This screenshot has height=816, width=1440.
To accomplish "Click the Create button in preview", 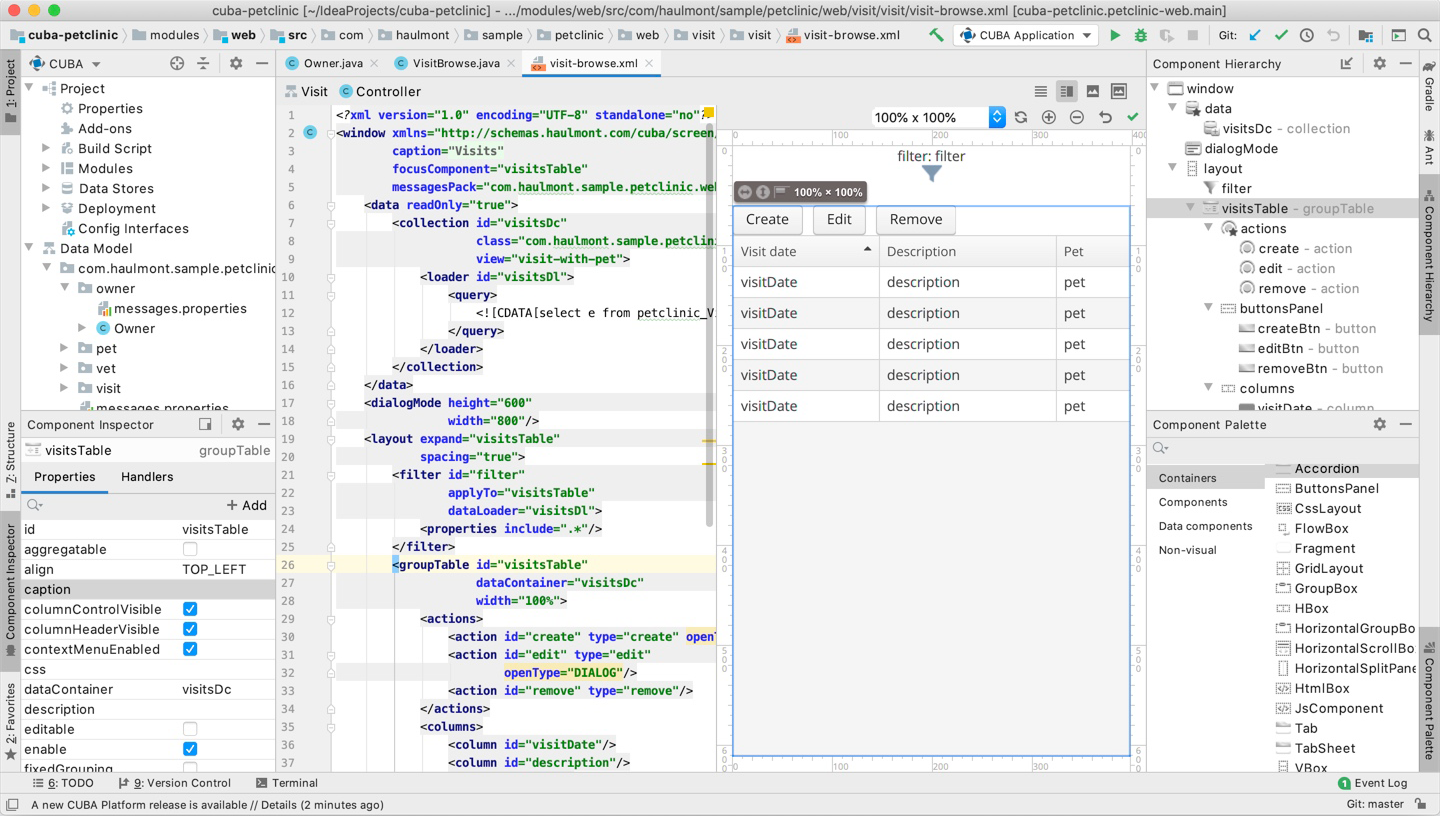I will point(767,219).
